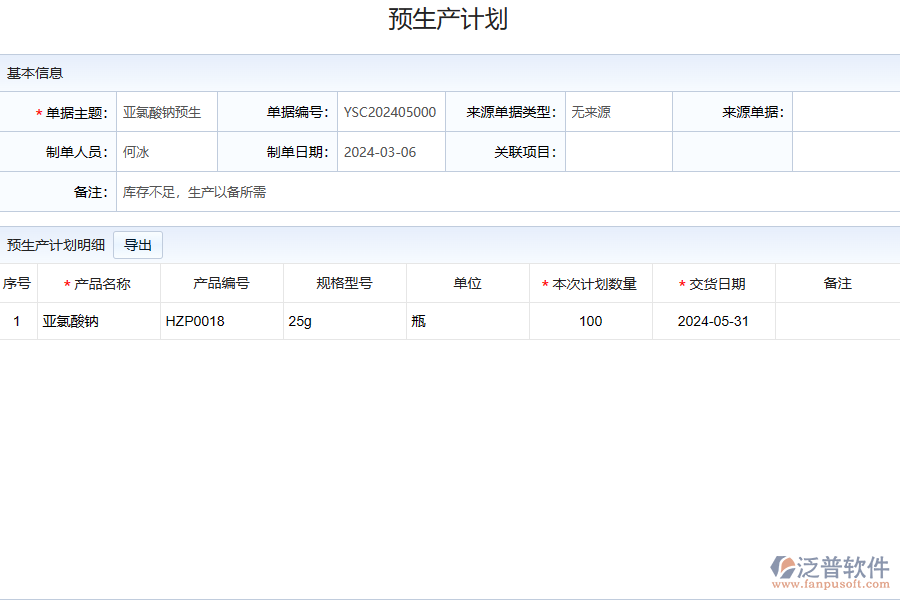Select the 序号 row number 1
Screen dimensions: 900x600
pos(18,321)
